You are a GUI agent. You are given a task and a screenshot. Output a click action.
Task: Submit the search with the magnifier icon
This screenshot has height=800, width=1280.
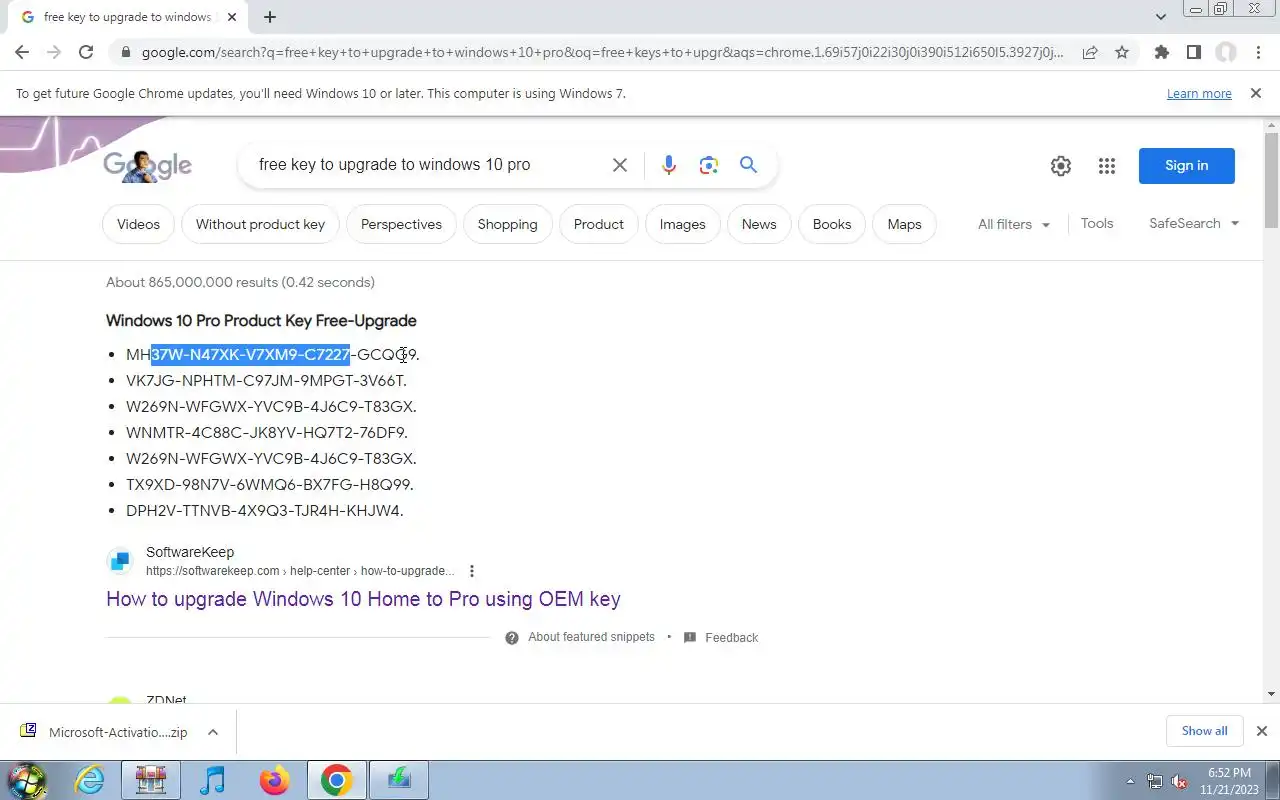click(748, 165)
